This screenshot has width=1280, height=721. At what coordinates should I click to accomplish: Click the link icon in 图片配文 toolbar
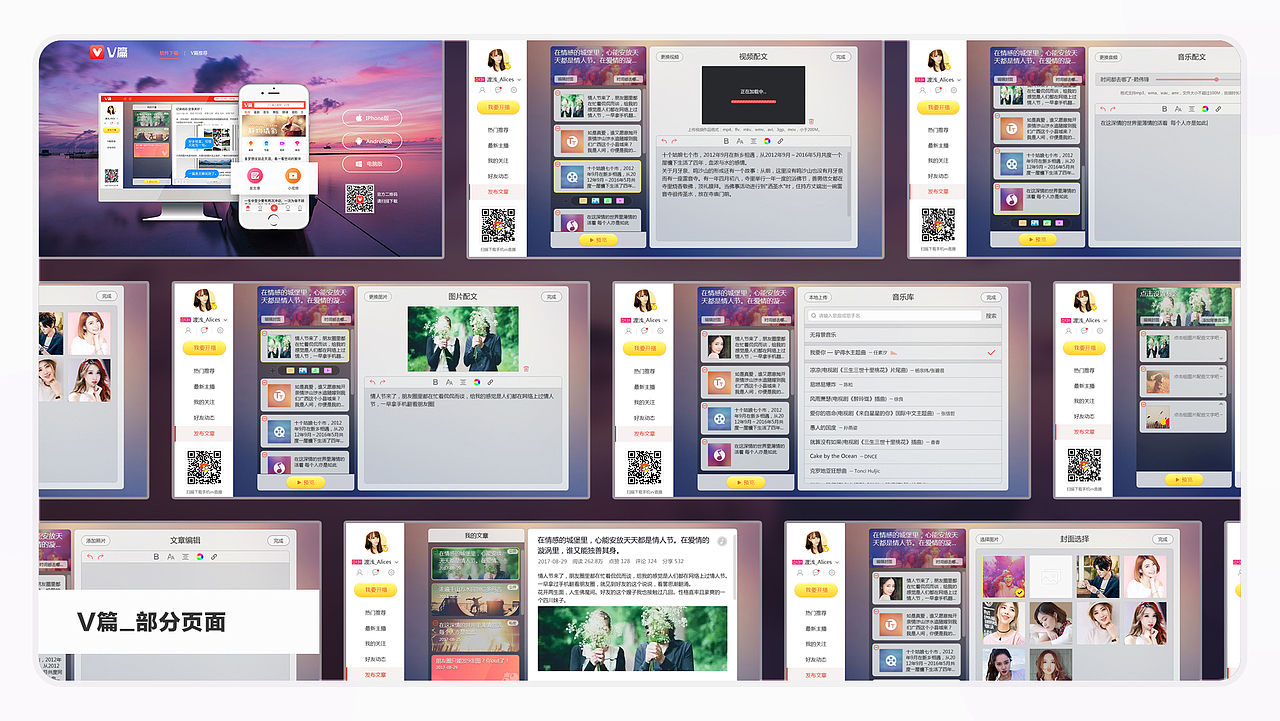[x=490, y=382]
